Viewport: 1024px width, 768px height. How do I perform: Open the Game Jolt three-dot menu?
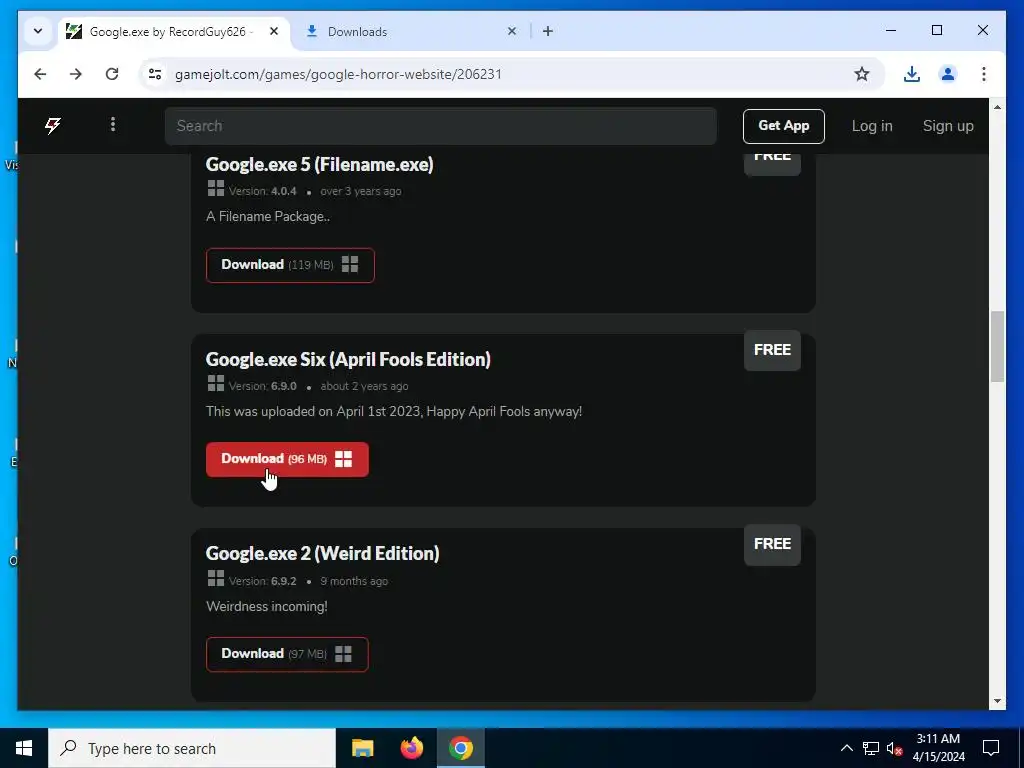(x=113, y=125)
